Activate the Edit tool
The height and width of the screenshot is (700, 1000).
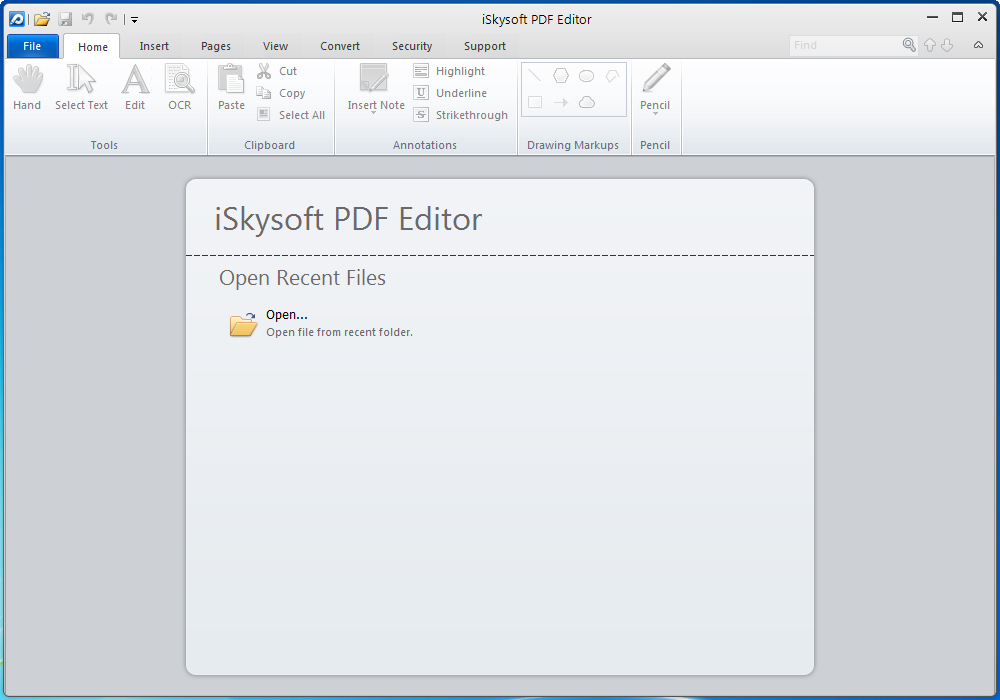(x=135, y=85)
